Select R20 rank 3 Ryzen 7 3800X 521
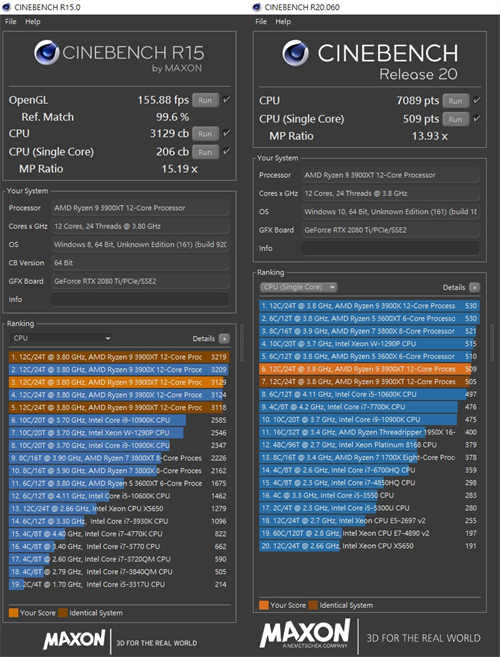 point(369,331)
